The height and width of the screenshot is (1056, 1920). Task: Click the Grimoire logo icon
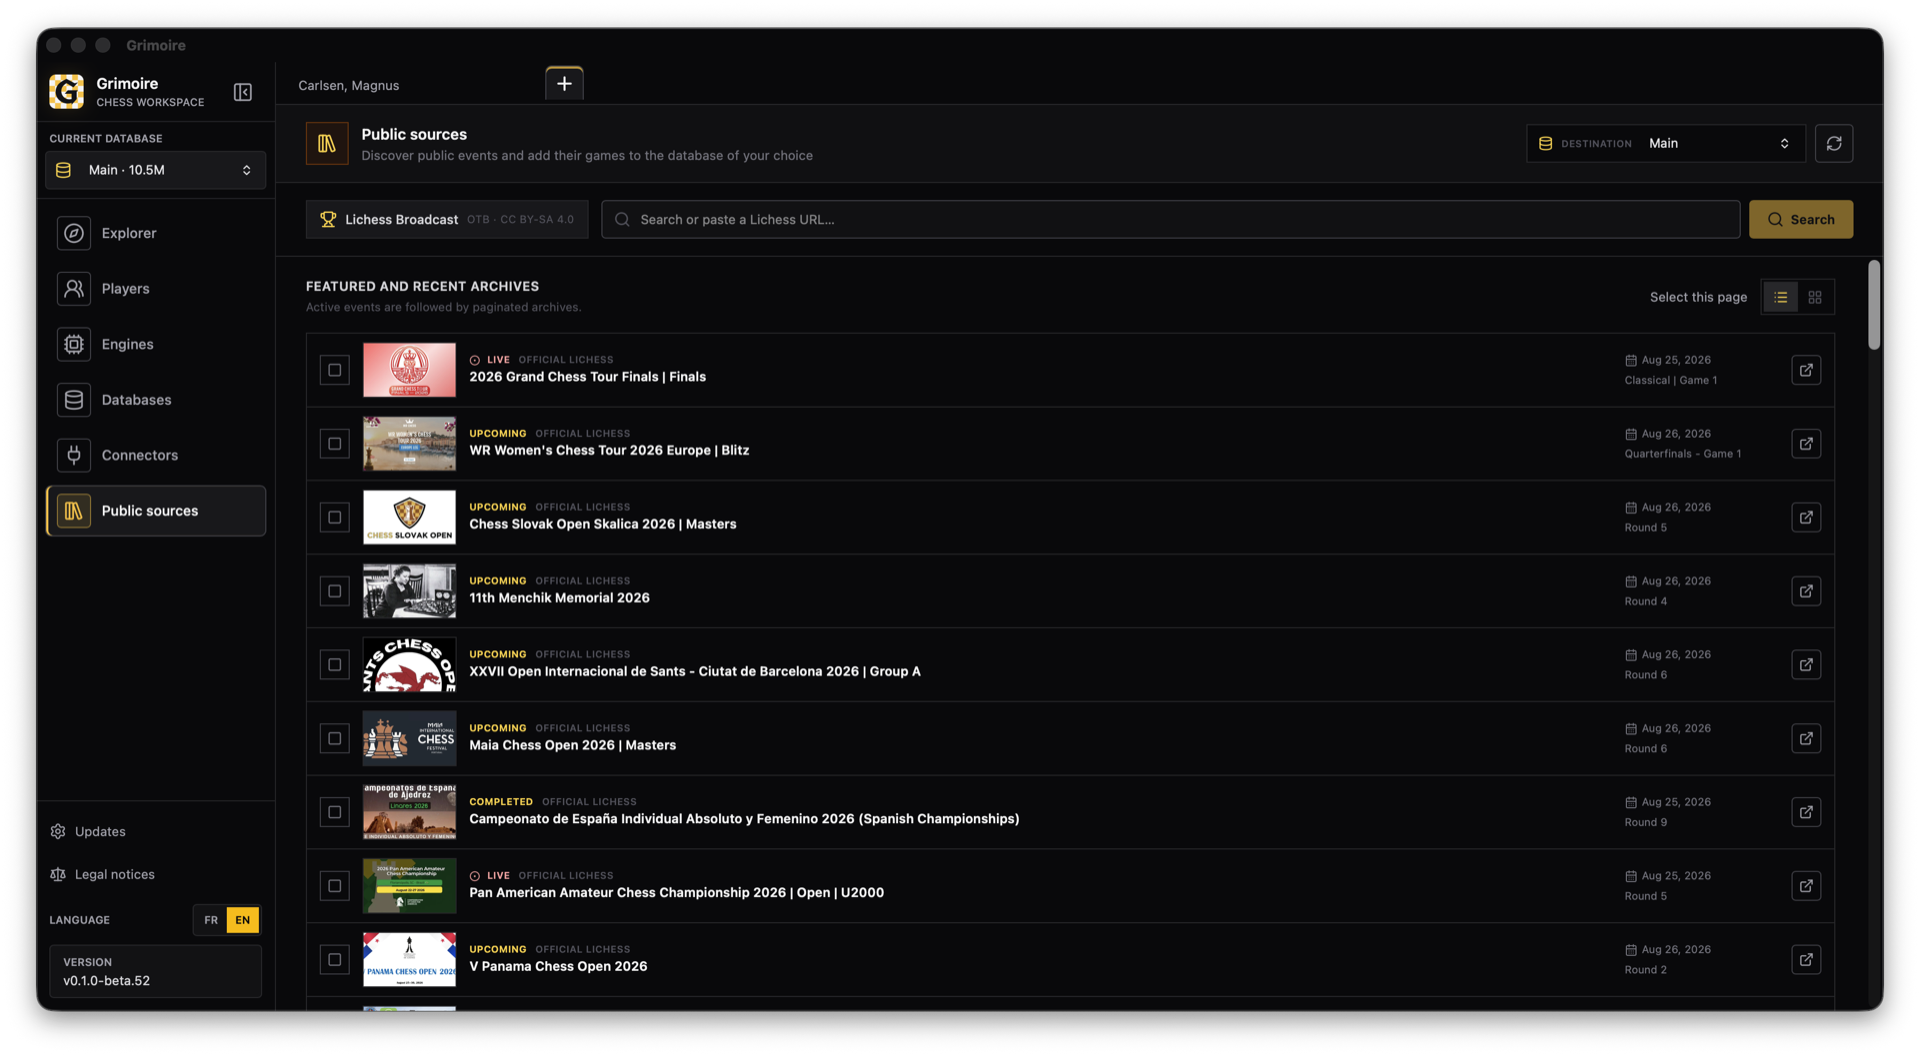(x=67, y=91)
